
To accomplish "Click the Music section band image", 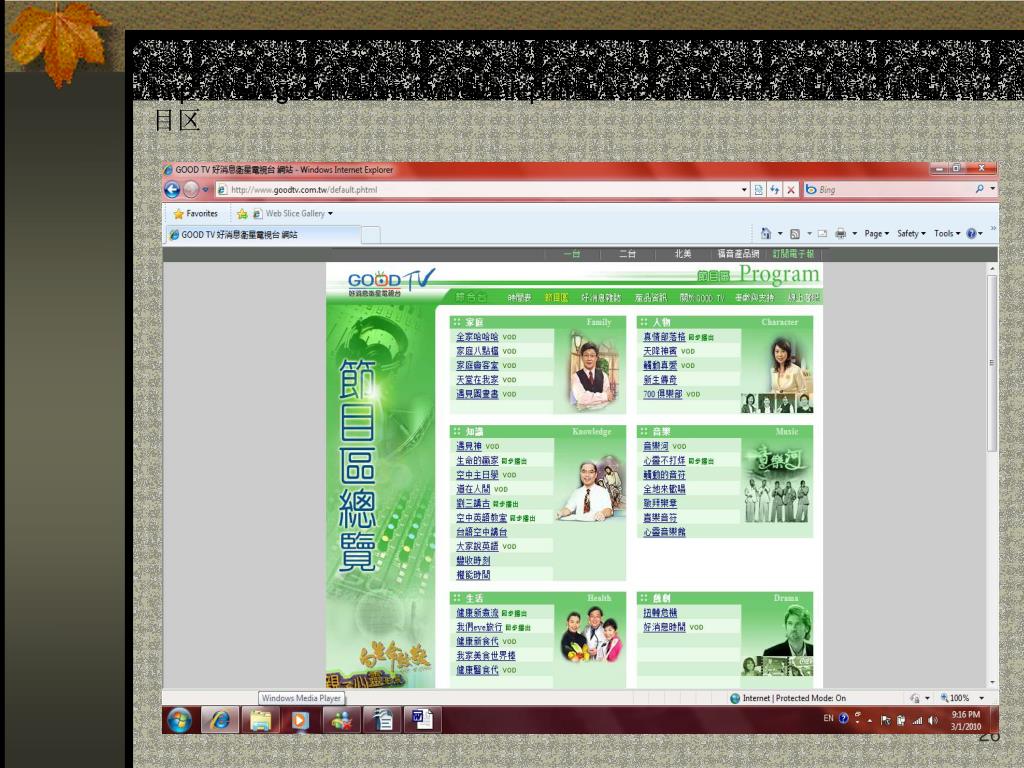I will pyautogui.click(x=777, y=484).
